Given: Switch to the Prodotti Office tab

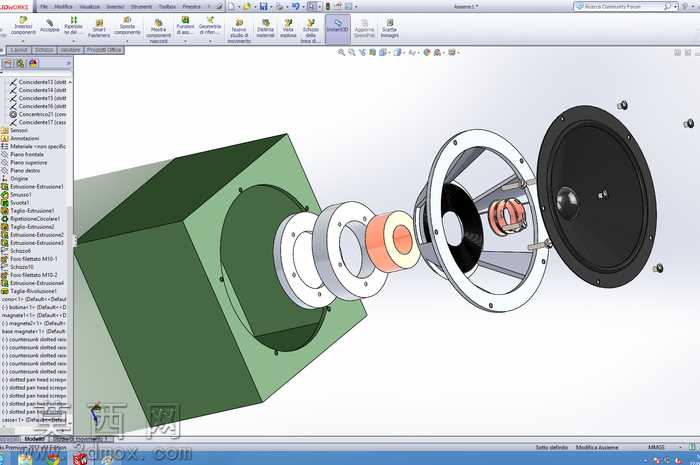Looking at the screenshot, I should [104, 50].
